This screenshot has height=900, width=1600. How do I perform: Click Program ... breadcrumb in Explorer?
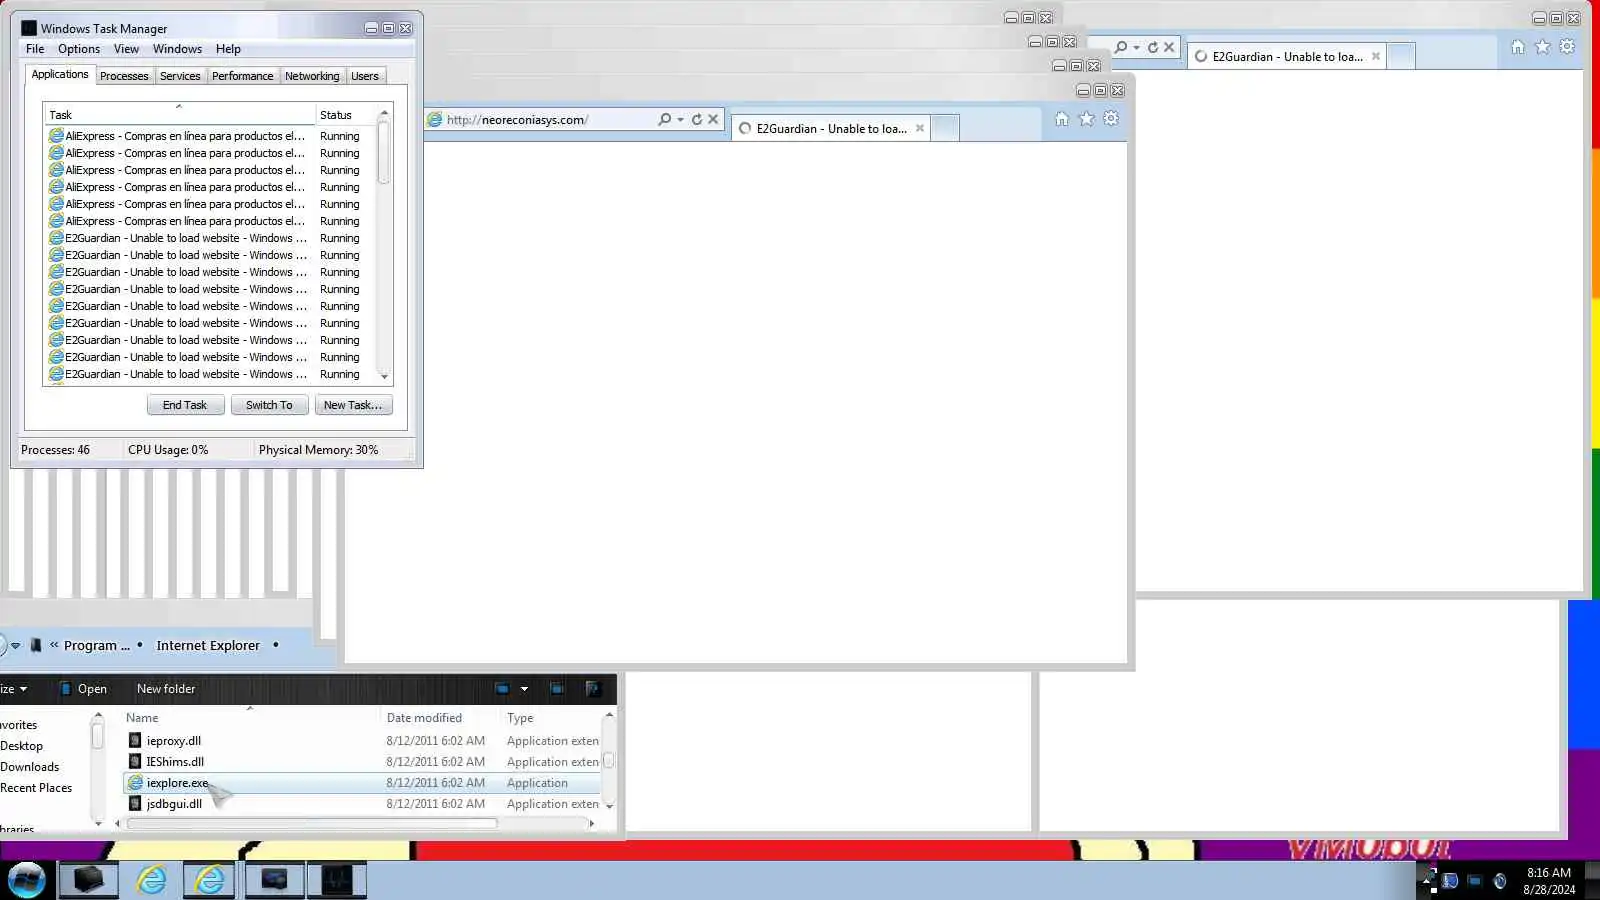click(96, 645)
